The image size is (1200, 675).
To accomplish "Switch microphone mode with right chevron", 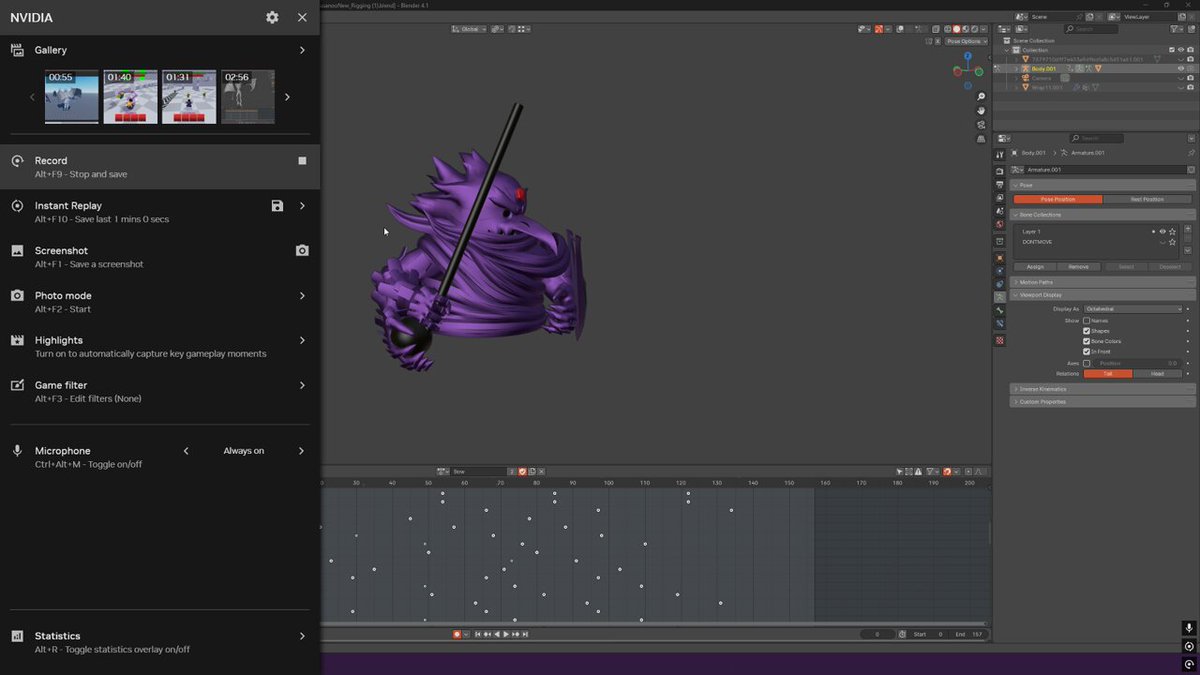I will pos(301,451).
